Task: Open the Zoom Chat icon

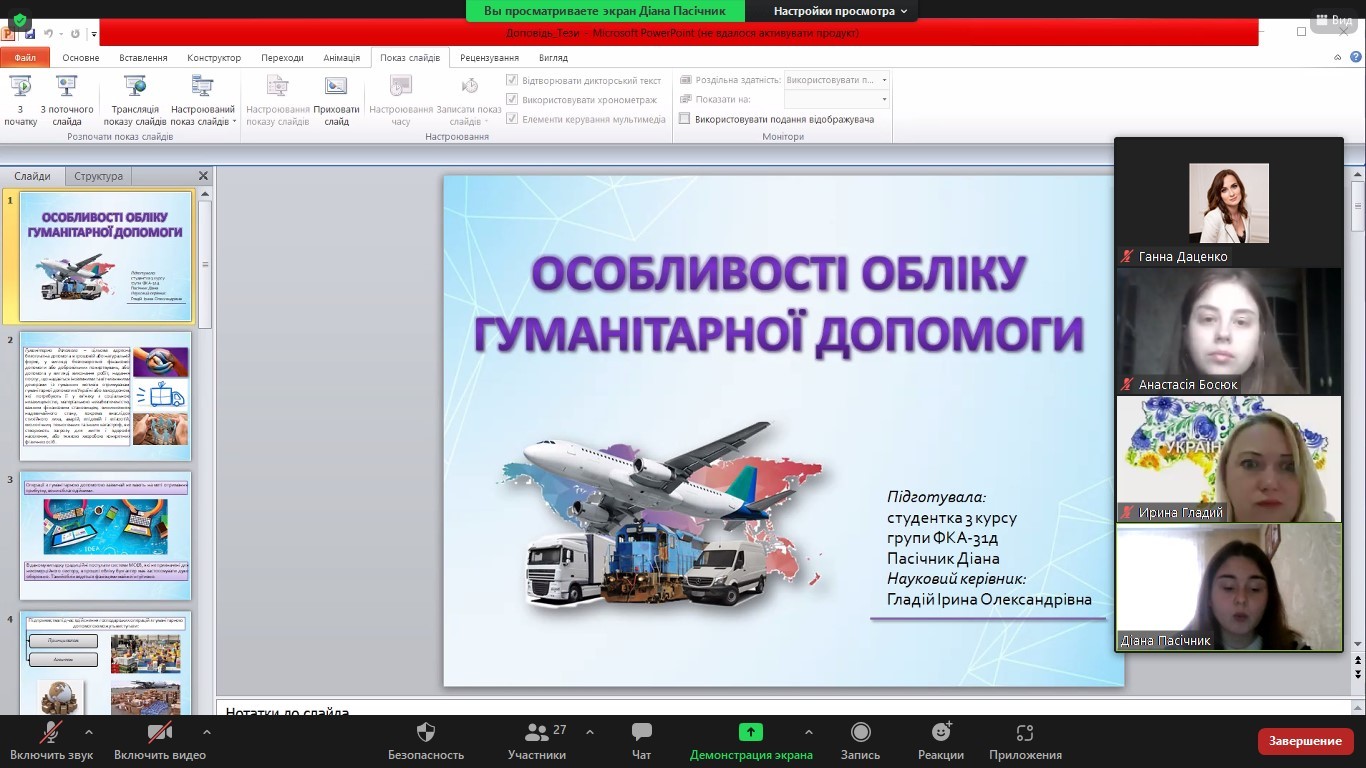Action: (642, 733)
